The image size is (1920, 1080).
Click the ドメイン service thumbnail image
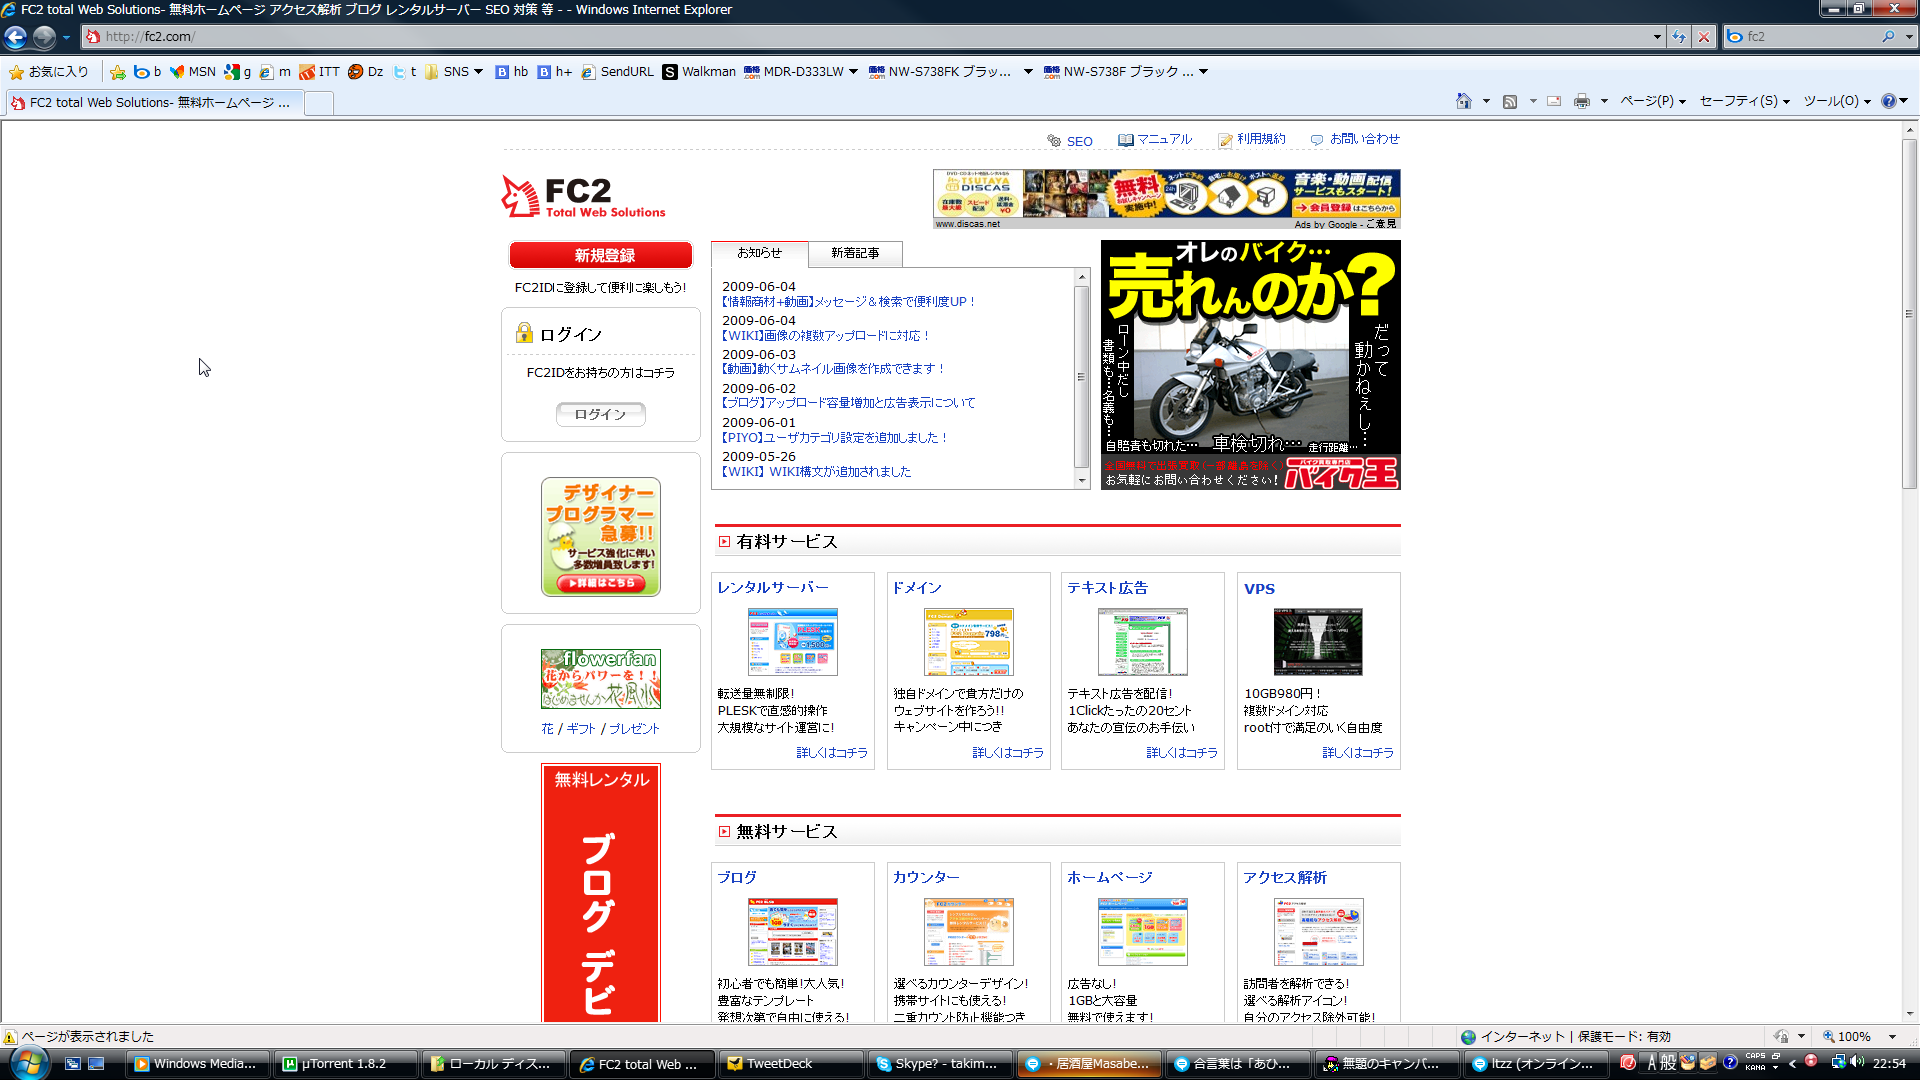click(x=968, y=642)
